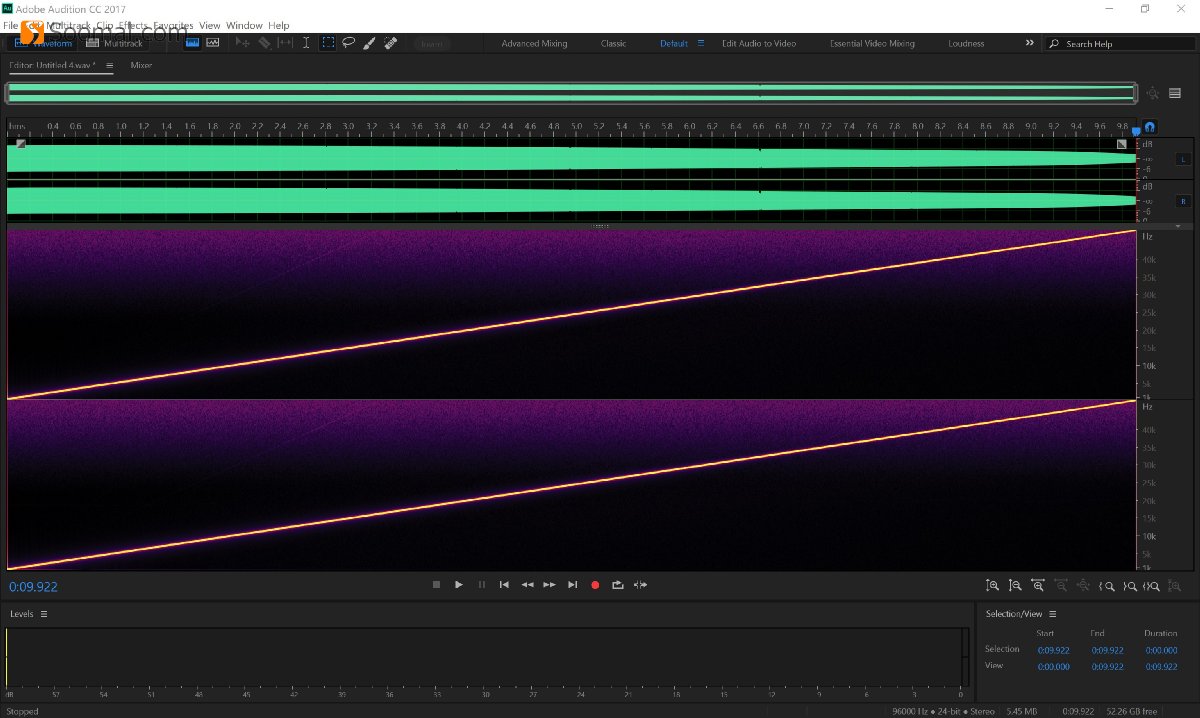1200x718 pixels.
Task: Select the Paintbrush Selection tool
Action: click(x=369, y=43)
